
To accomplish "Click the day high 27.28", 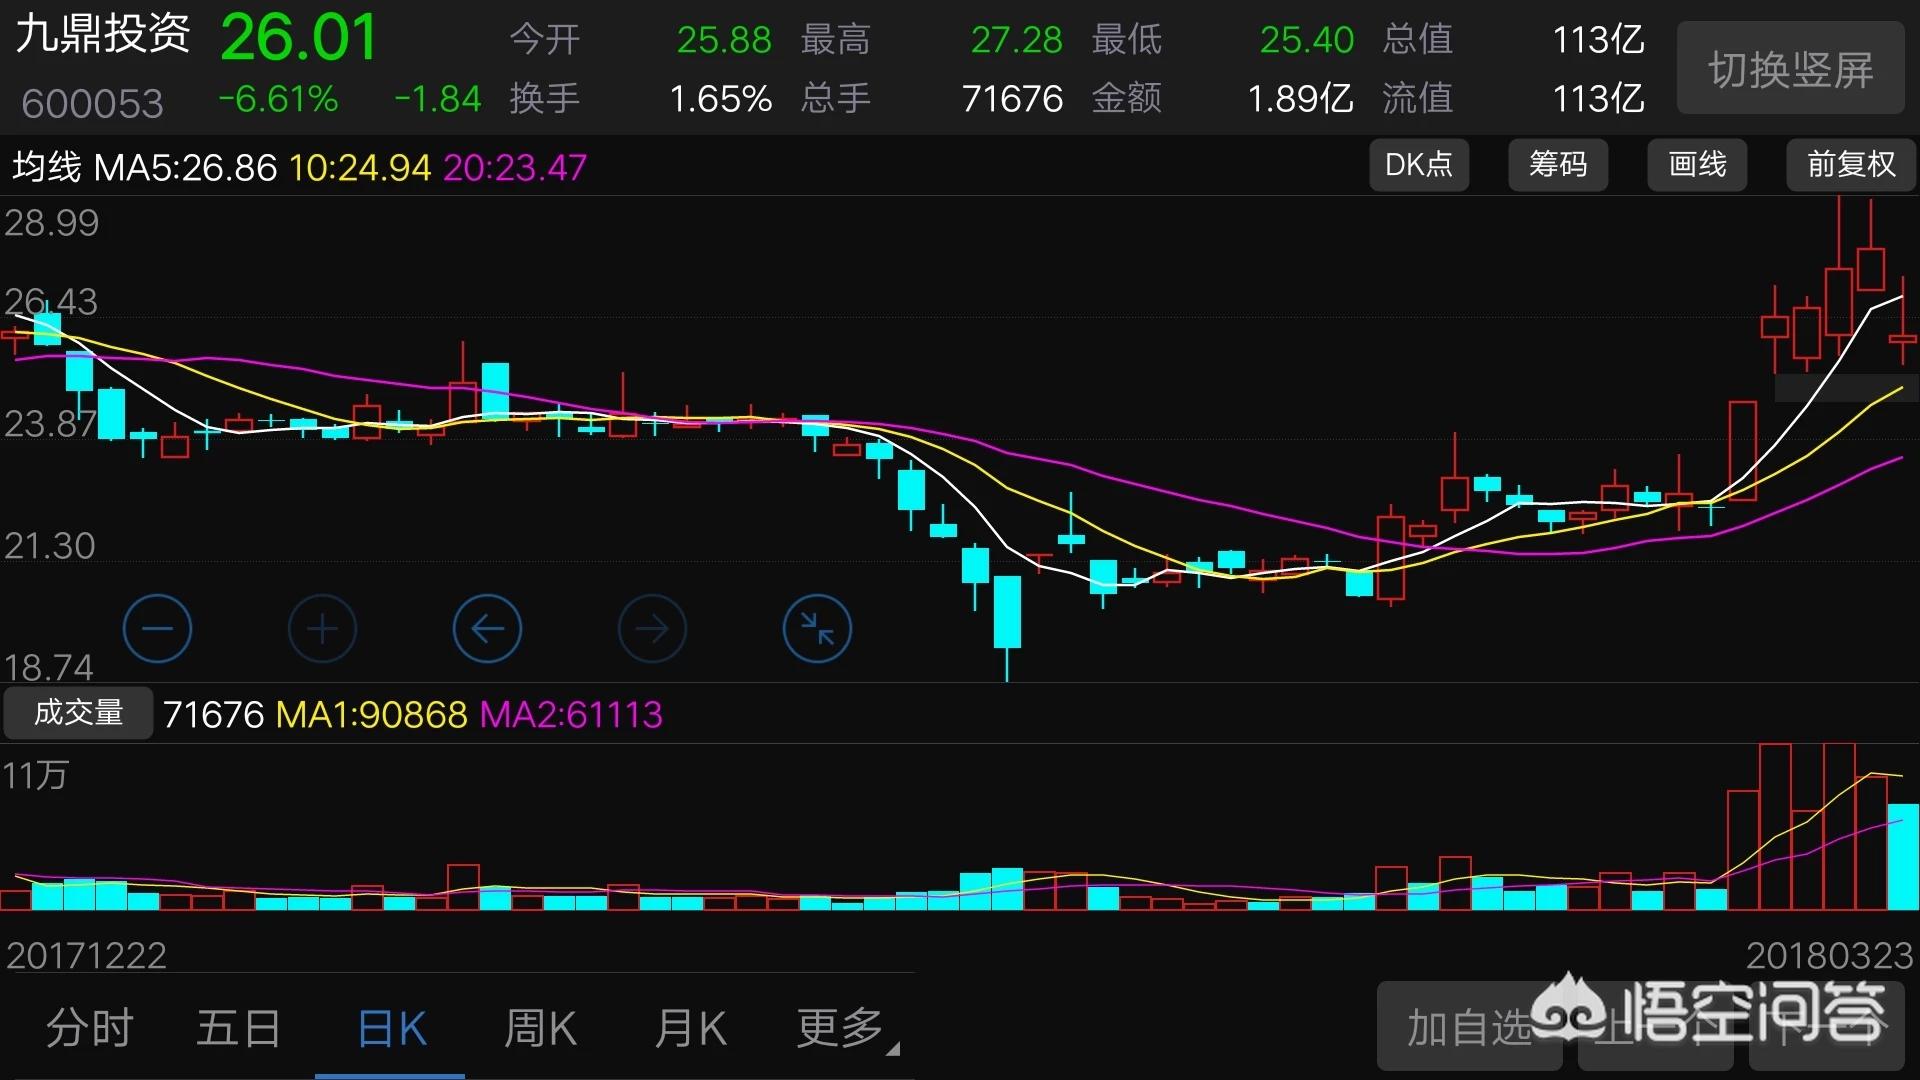I will (x=1016, y=40).
